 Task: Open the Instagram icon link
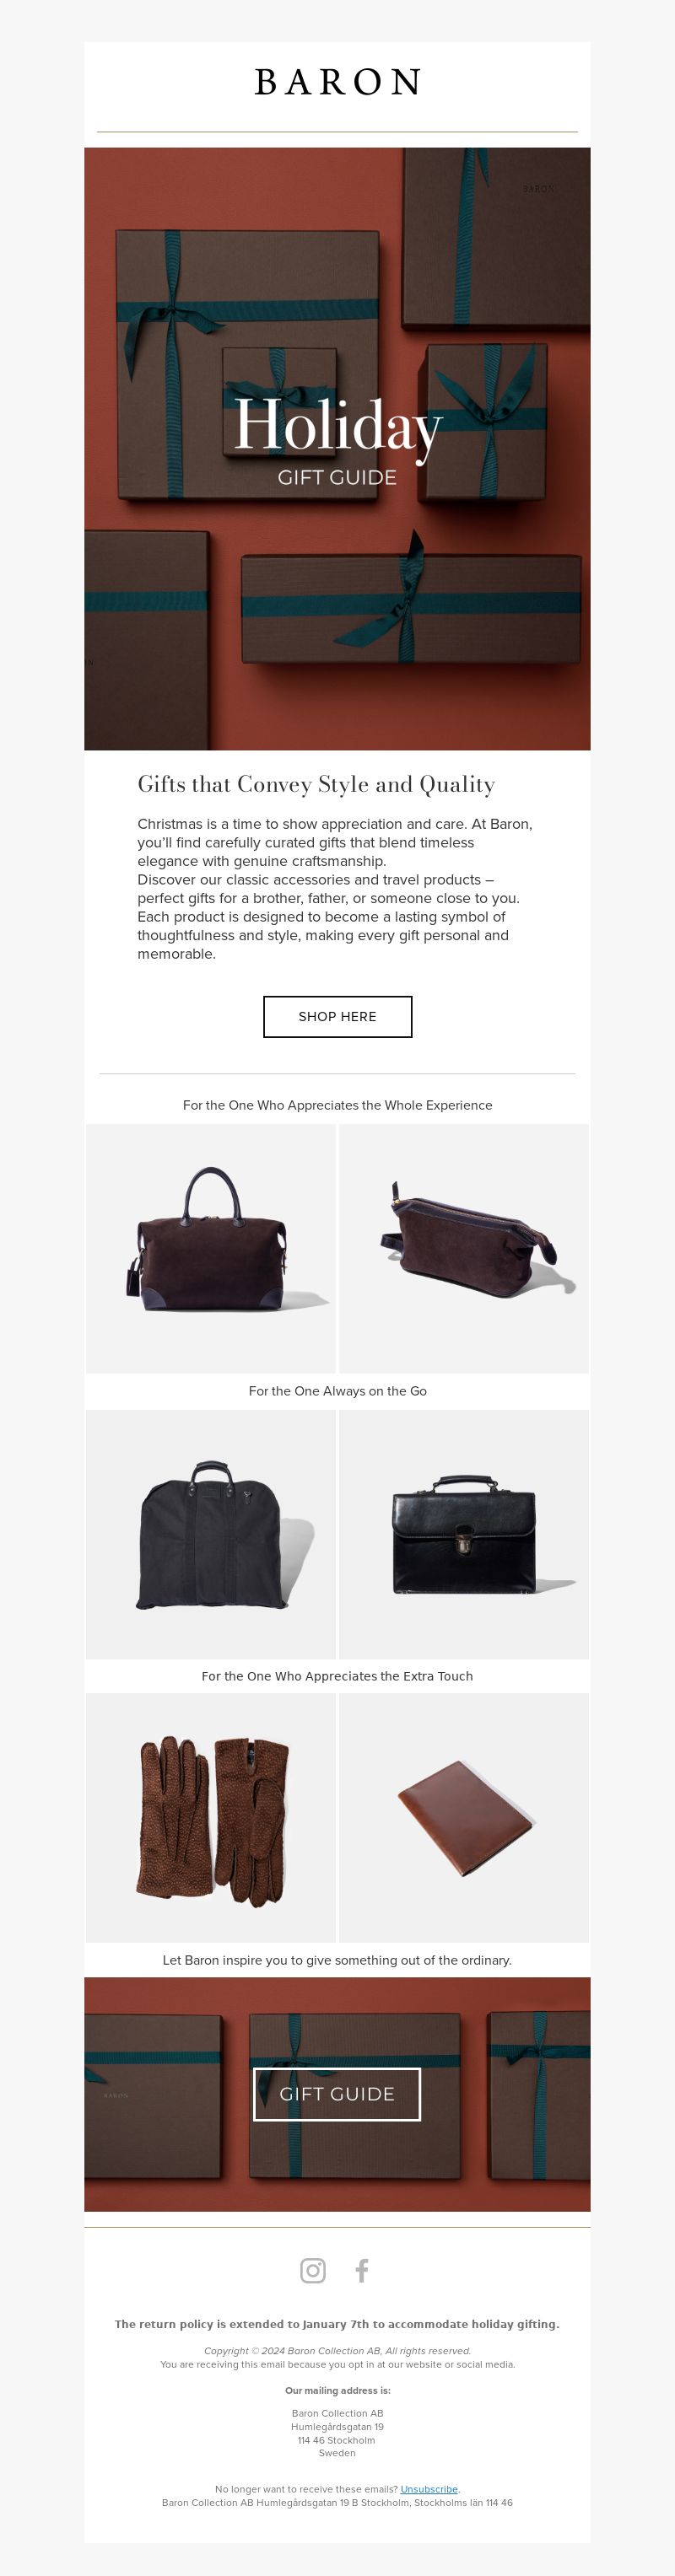coord(313,2270)
